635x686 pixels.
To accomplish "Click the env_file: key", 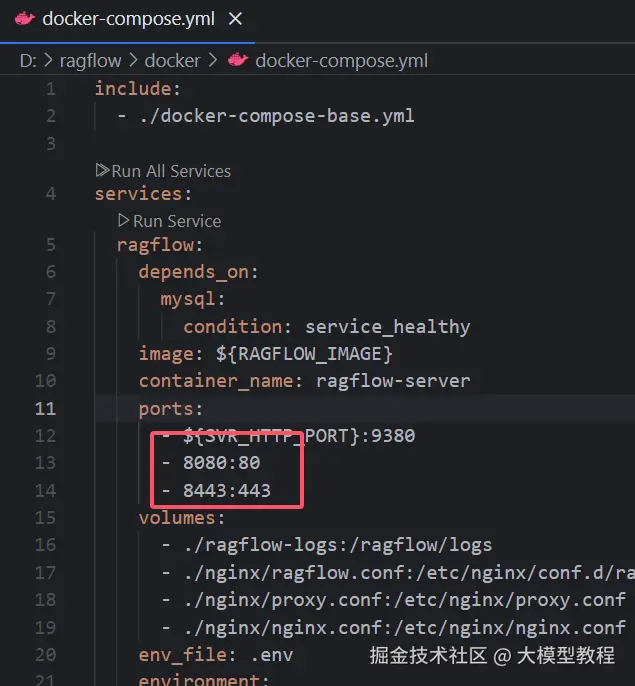I will click(187, 655).
